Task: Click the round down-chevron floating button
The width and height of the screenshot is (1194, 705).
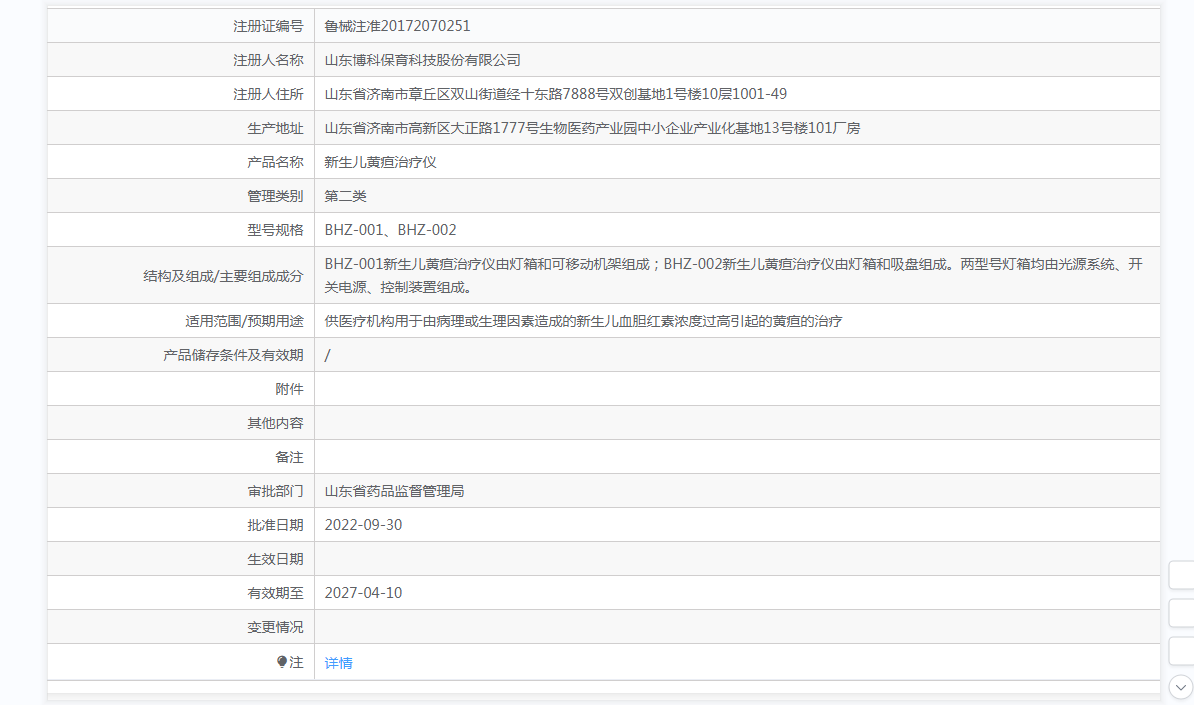Action: (x=1181, y=686)
